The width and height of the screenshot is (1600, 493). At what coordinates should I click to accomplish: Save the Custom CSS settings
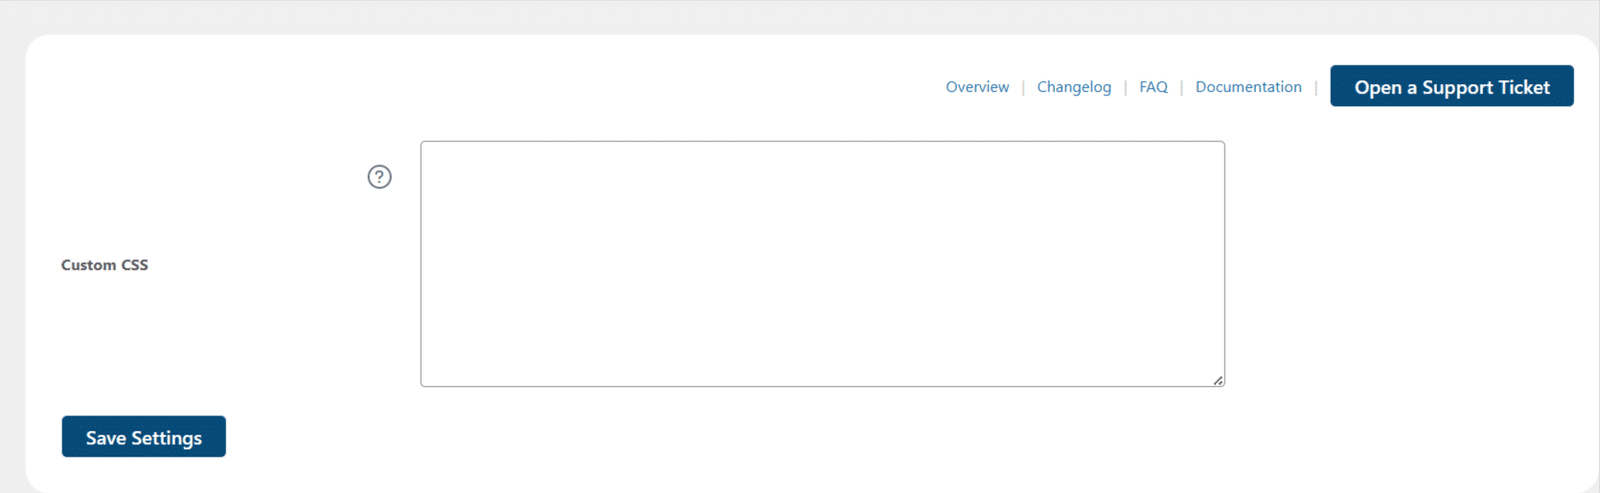pos(144,437)
